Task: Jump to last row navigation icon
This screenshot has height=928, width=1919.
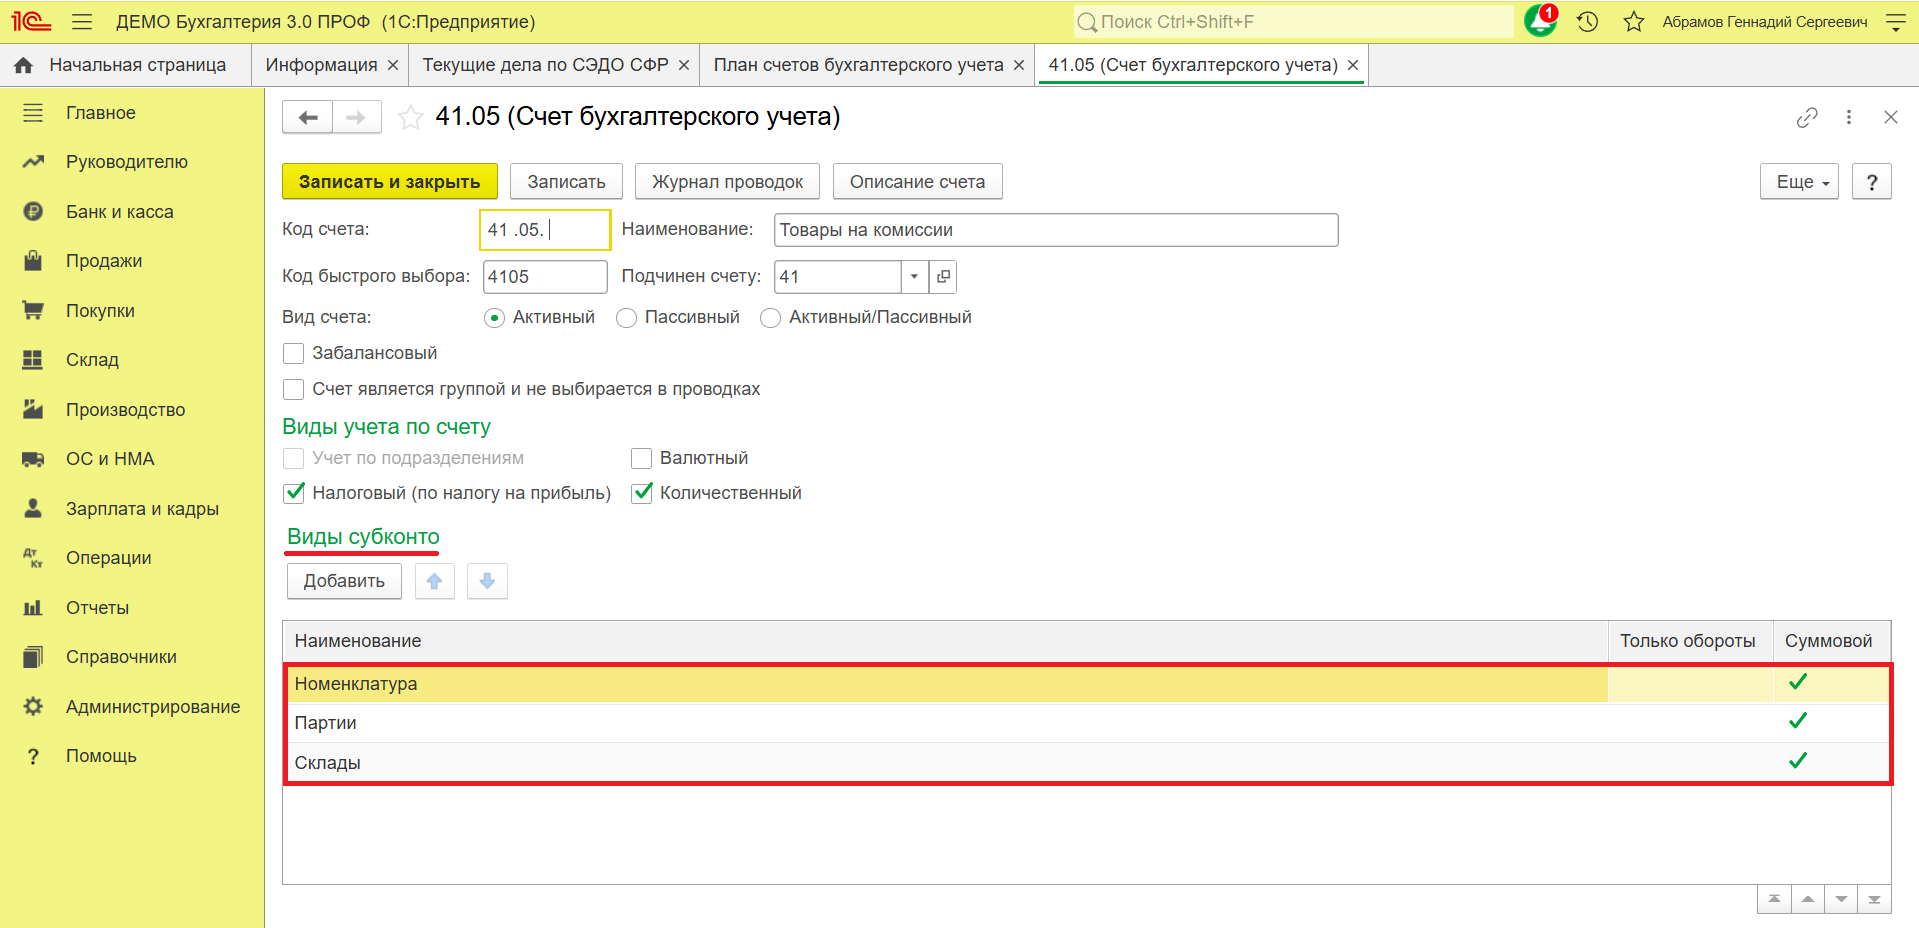Action: pos(1874,899)
